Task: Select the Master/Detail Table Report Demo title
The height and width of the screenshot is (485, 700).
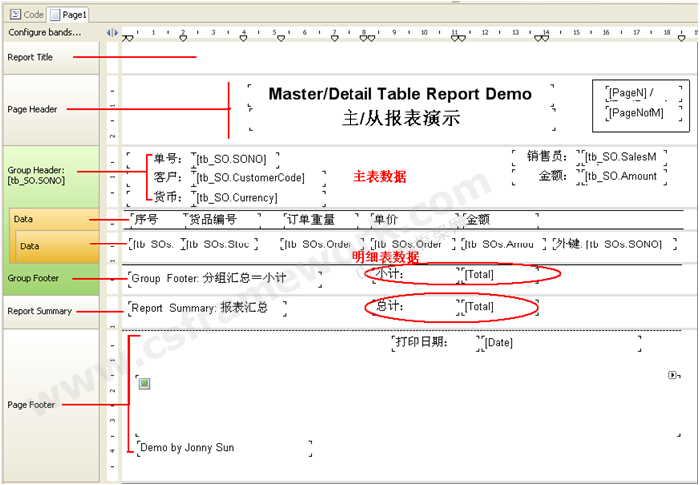Action: pyautogui.click(x=400, y=94)
